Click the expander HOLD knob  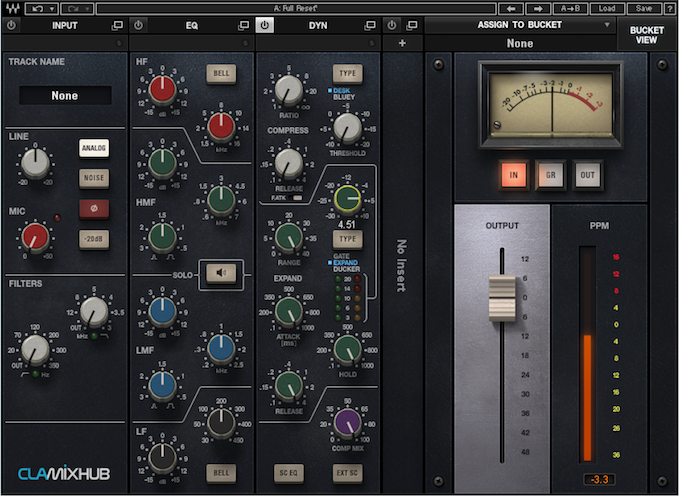[347, 349]
